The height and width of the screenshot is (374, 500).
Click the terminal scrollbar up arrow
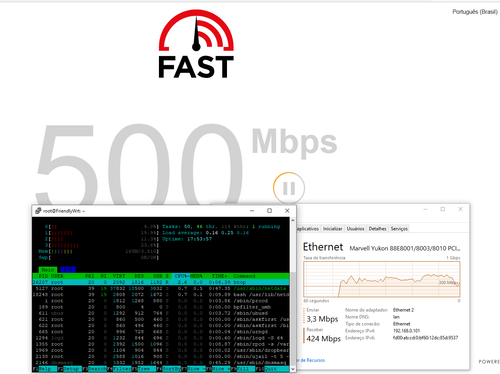point(293,220)
